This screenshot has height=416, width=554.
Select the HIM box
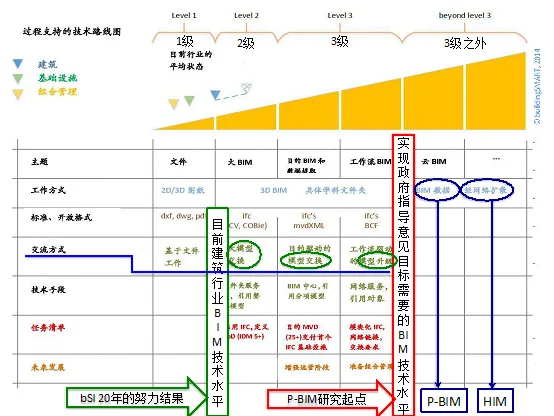pyautogui.click(x=495, y=400)
